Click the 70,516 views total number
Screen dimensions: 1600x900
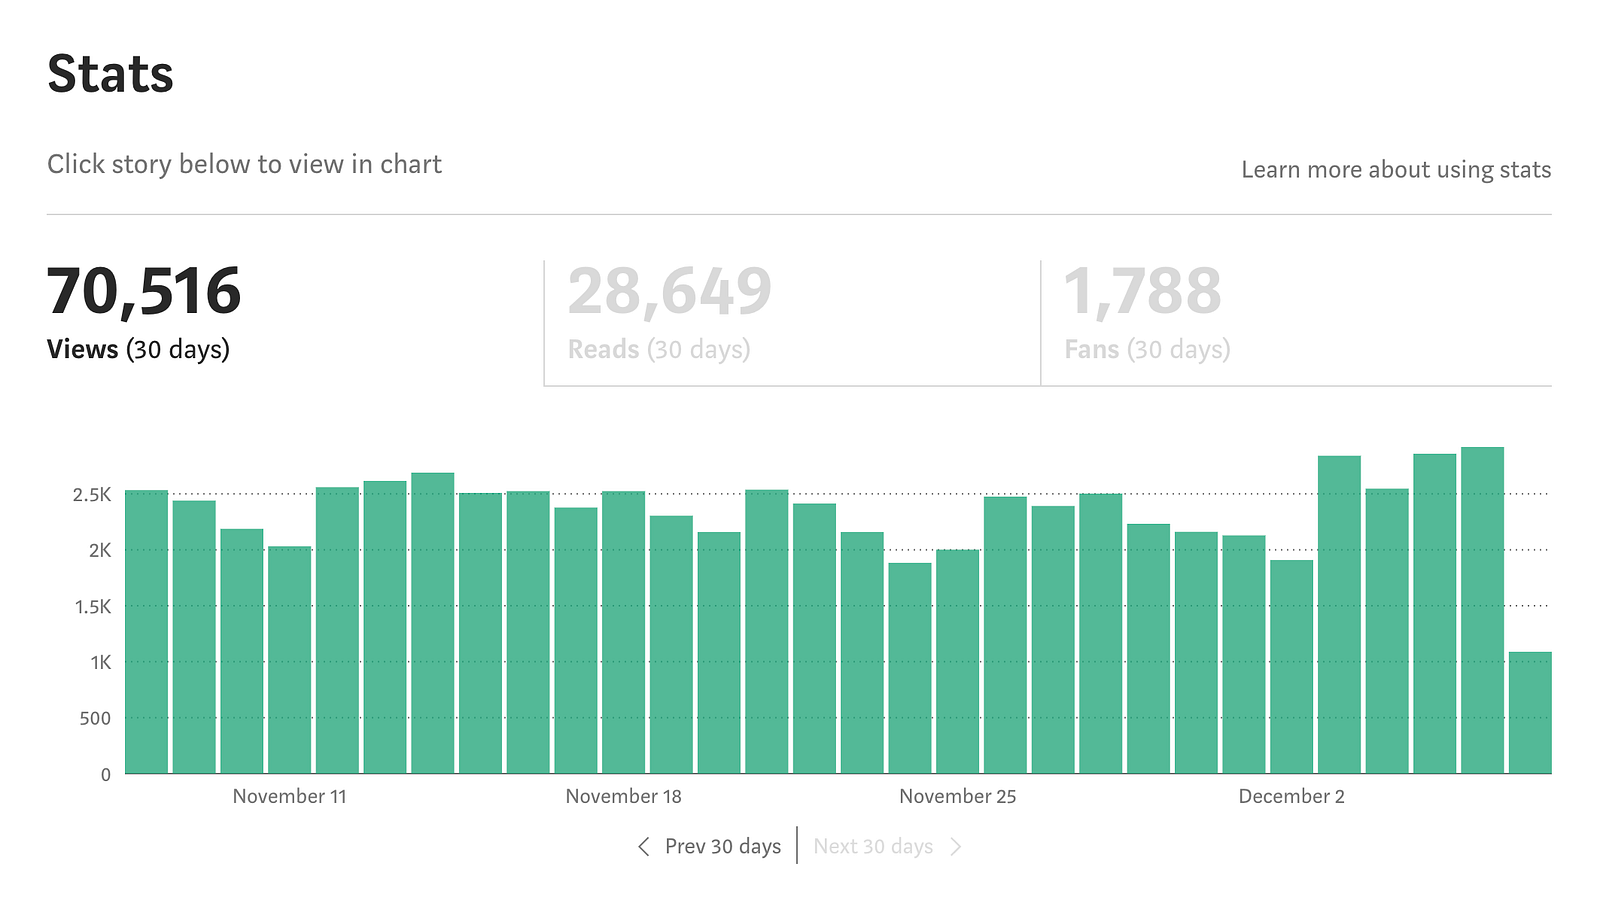(x=144, y=291)
